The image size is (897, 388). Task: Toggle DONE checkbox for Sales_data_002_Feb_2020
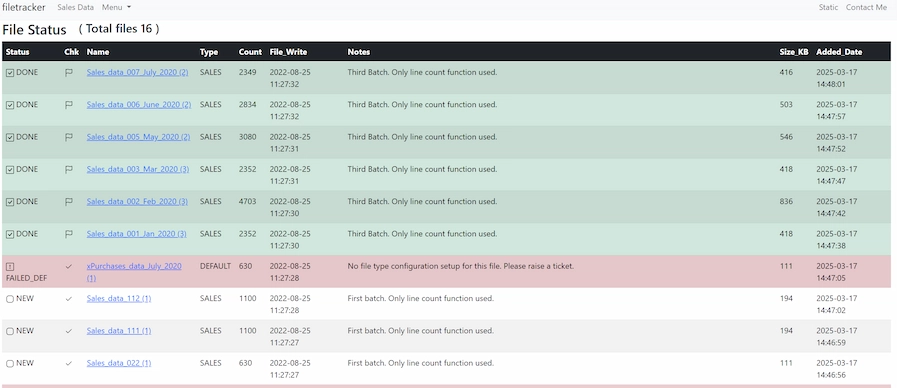pos(10,202)
